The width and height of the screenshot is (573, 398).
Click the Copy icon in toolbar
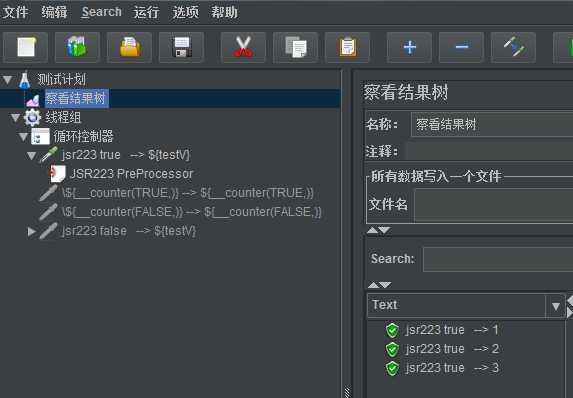tap(295, 47)
